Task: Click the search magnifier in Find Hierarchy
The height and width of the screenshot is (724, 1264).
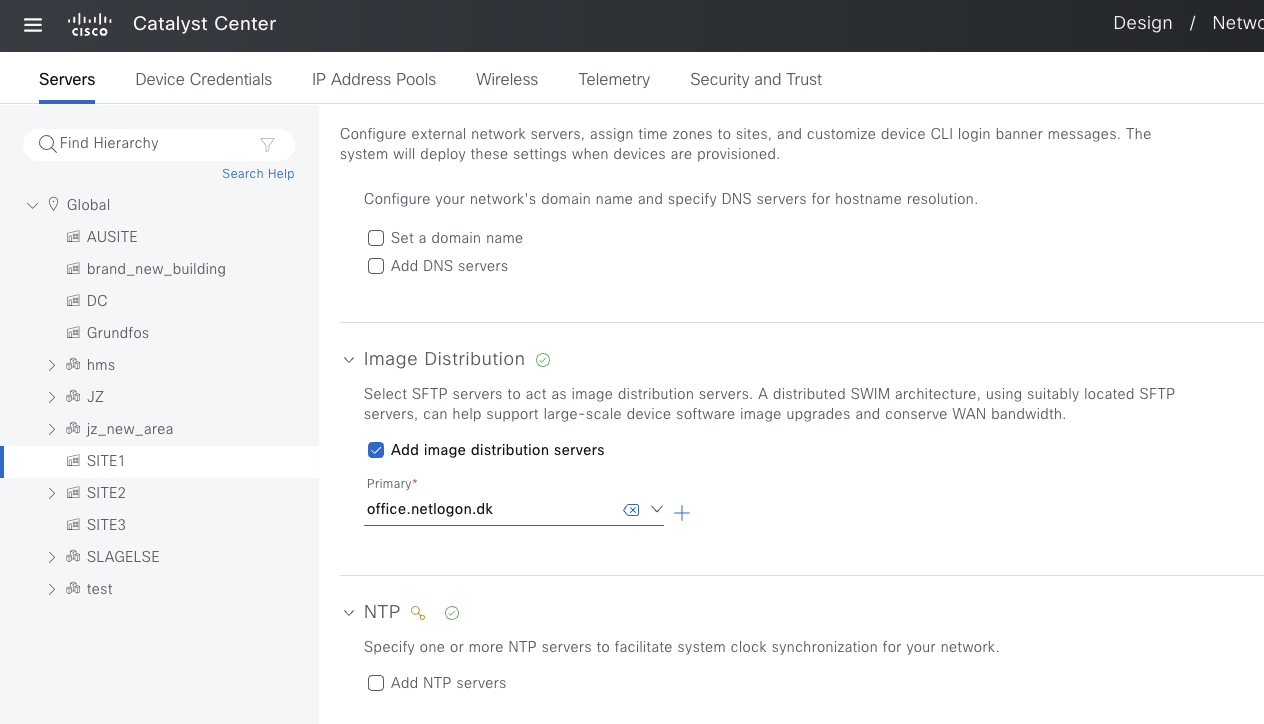Action: 47,143
